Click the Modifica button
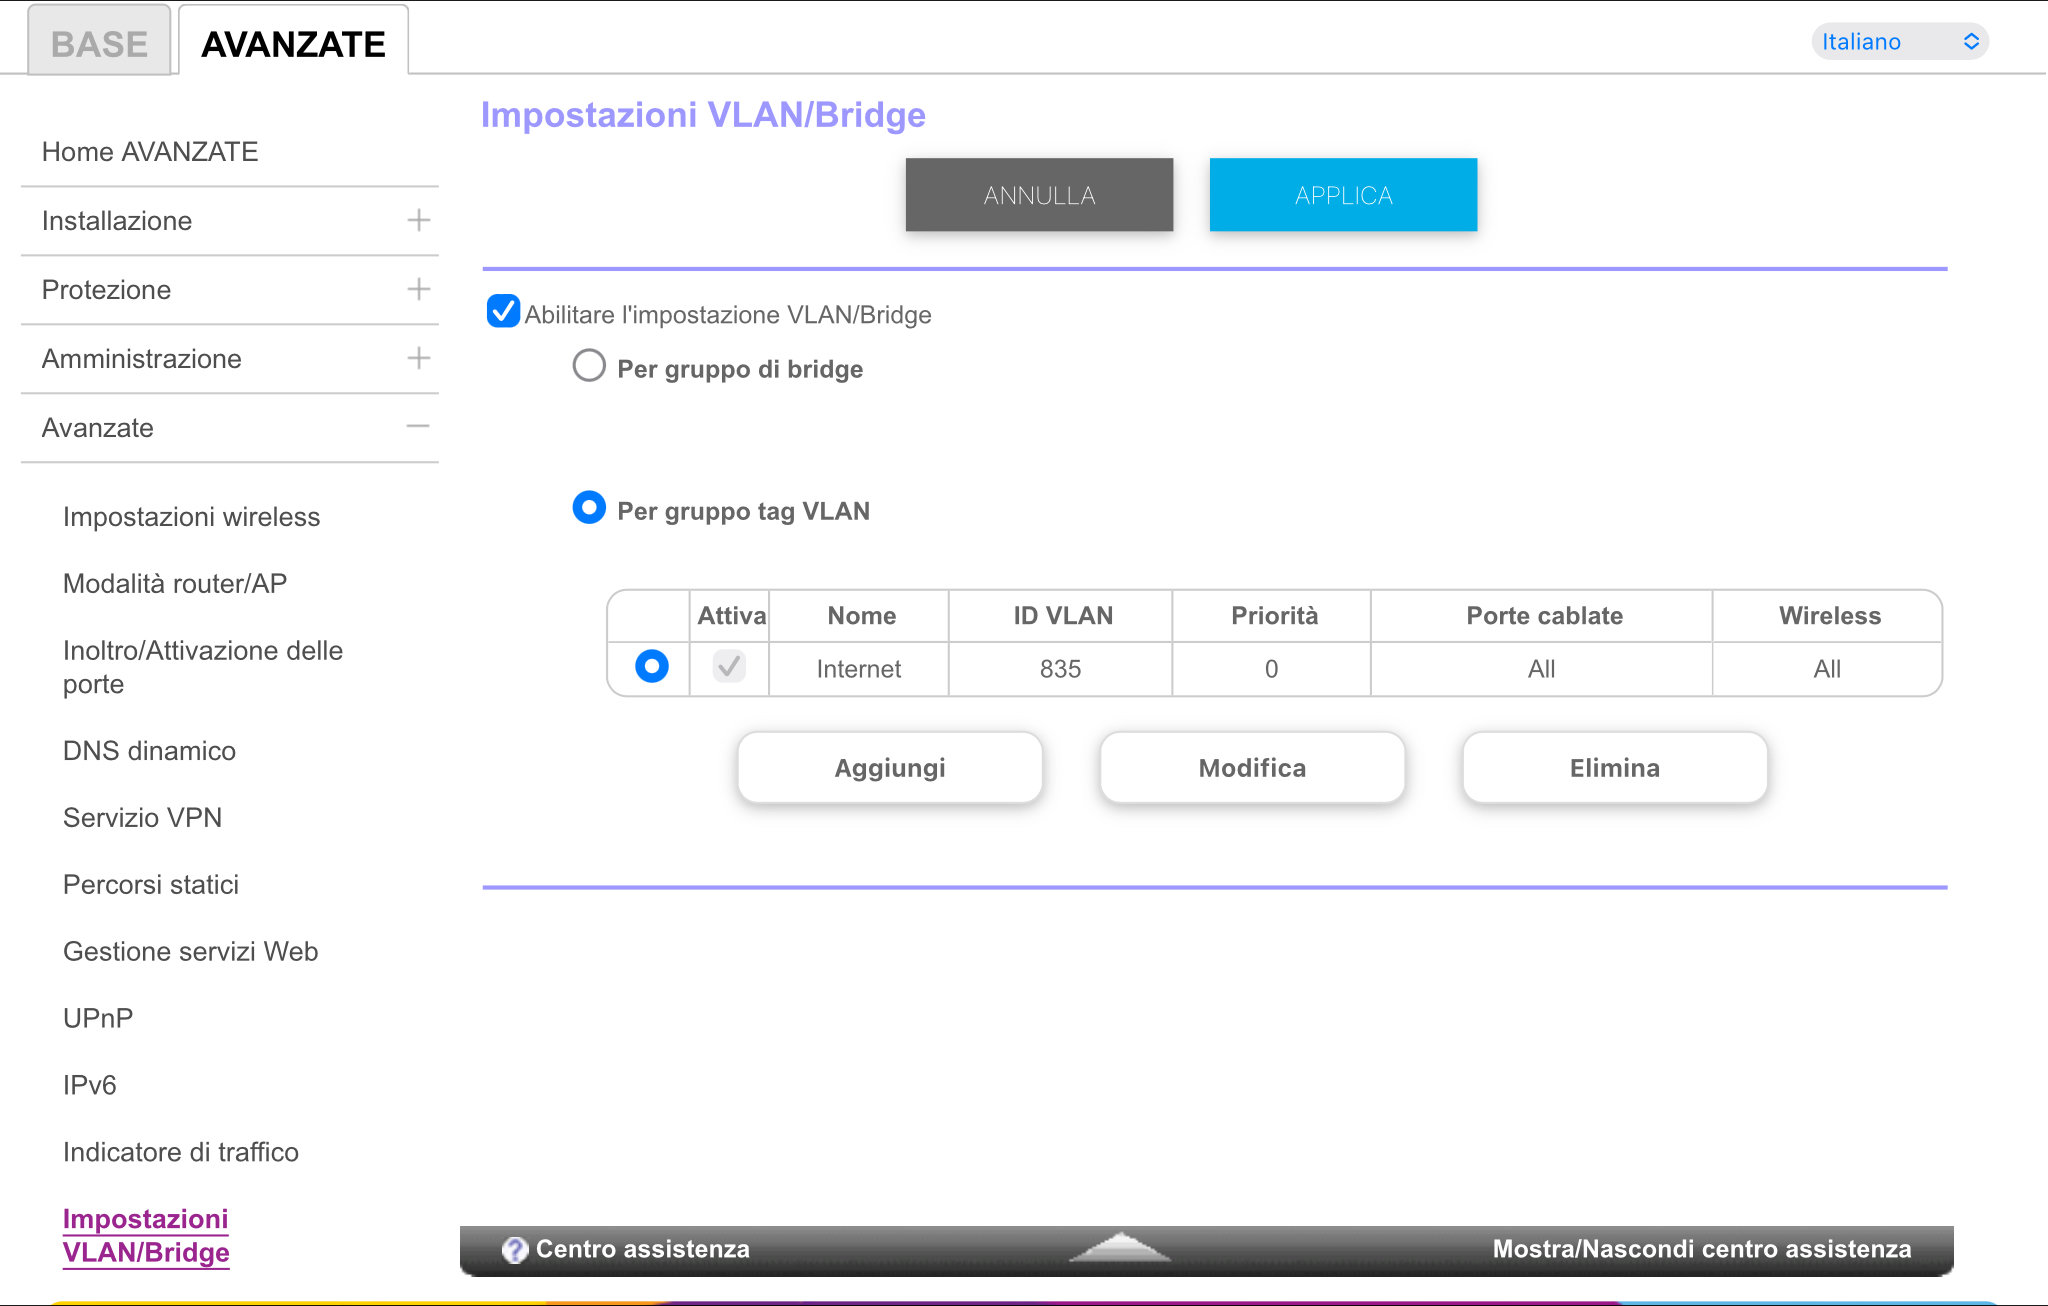Screen dimensions: 2048x1306 1252,768
